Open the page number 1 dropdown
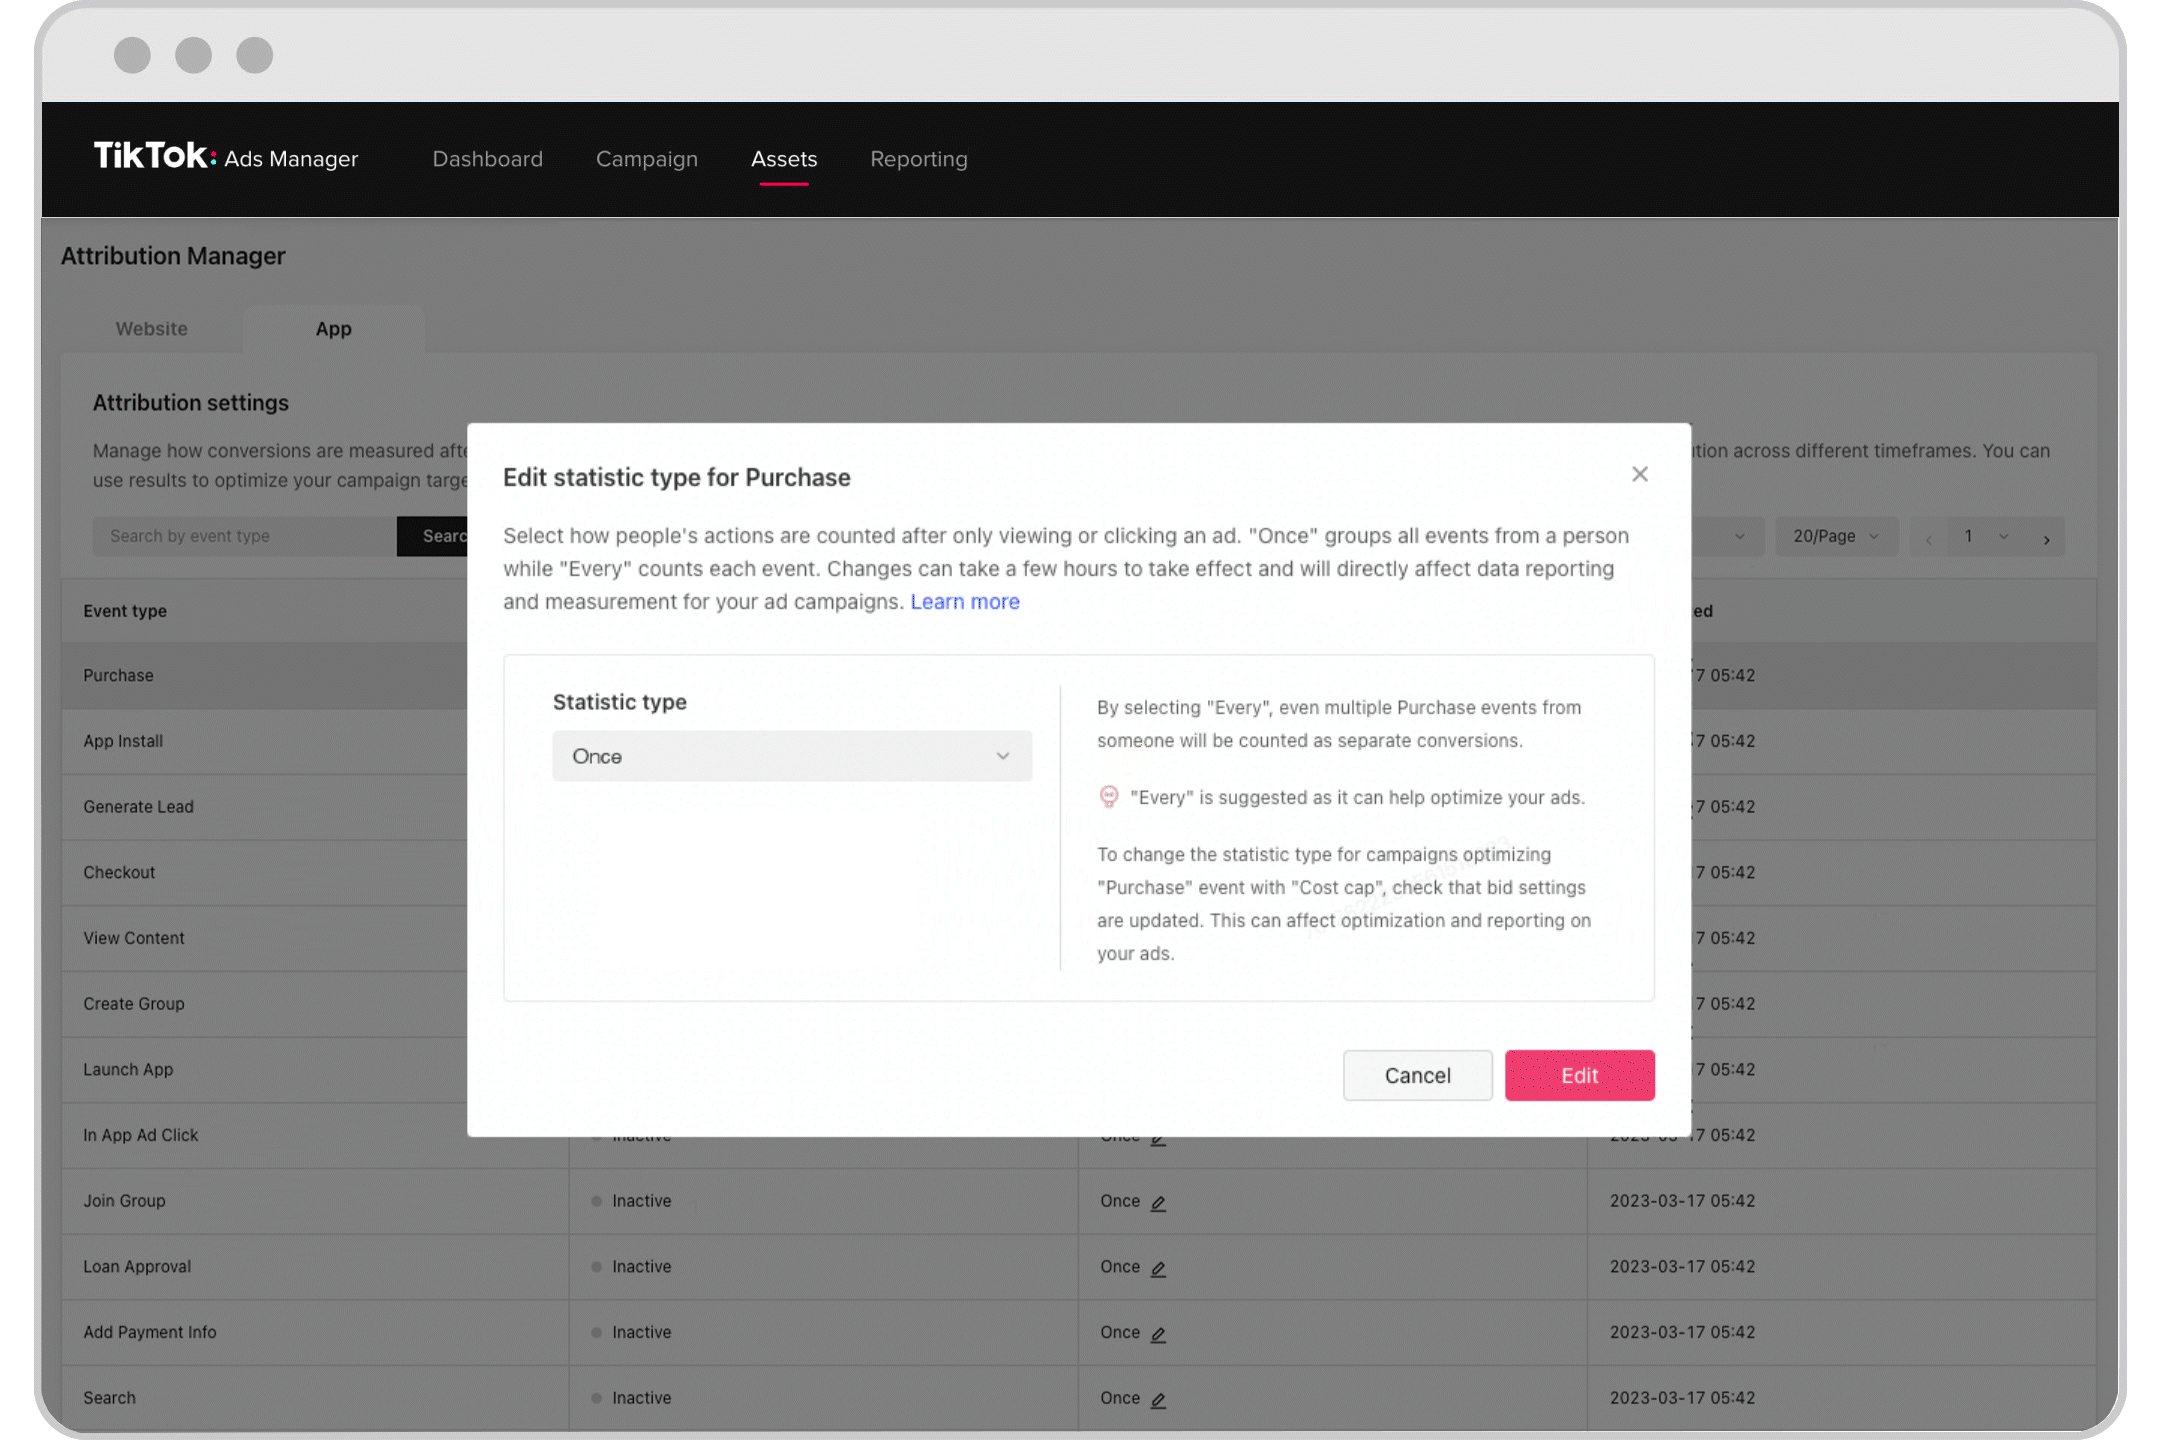 pyautogui.click(x=1985, y=536)
